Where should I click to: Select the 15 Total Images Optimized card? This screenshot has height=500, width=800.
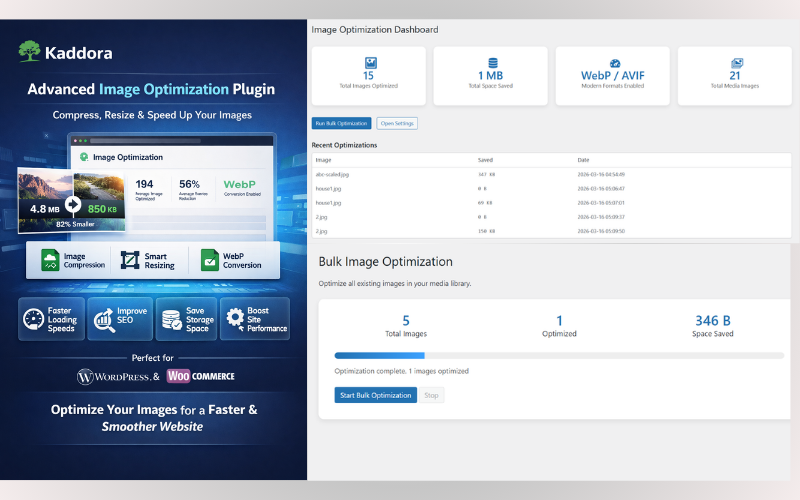[x=368, y=76]
